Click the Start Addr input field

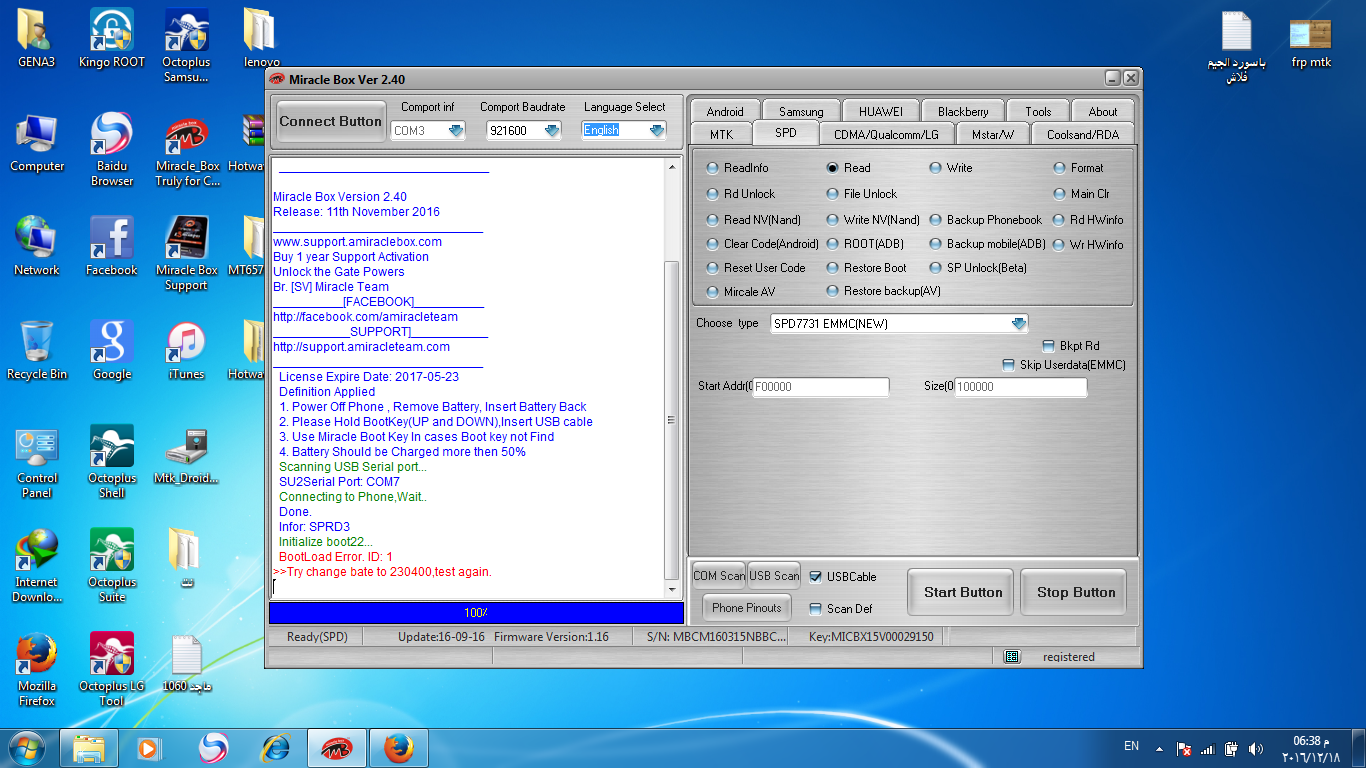pyautogui.click(x=821, y=387)
